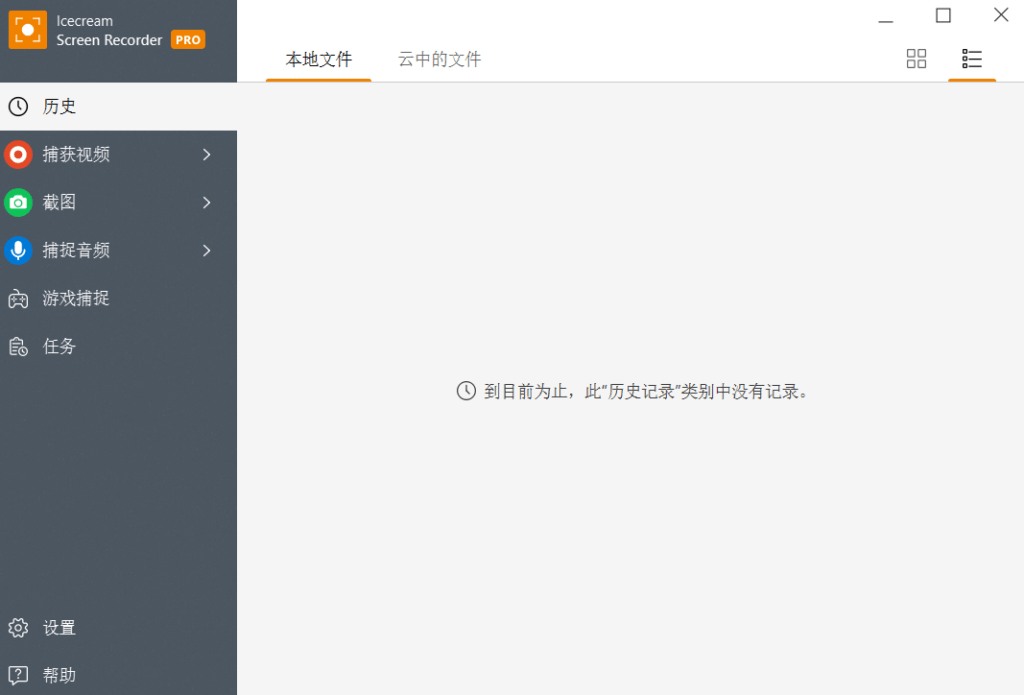Select the 捕获视频 video capture icon
Image resolution: width=1024 pixels, height=695 pixels.
point(16,154)
